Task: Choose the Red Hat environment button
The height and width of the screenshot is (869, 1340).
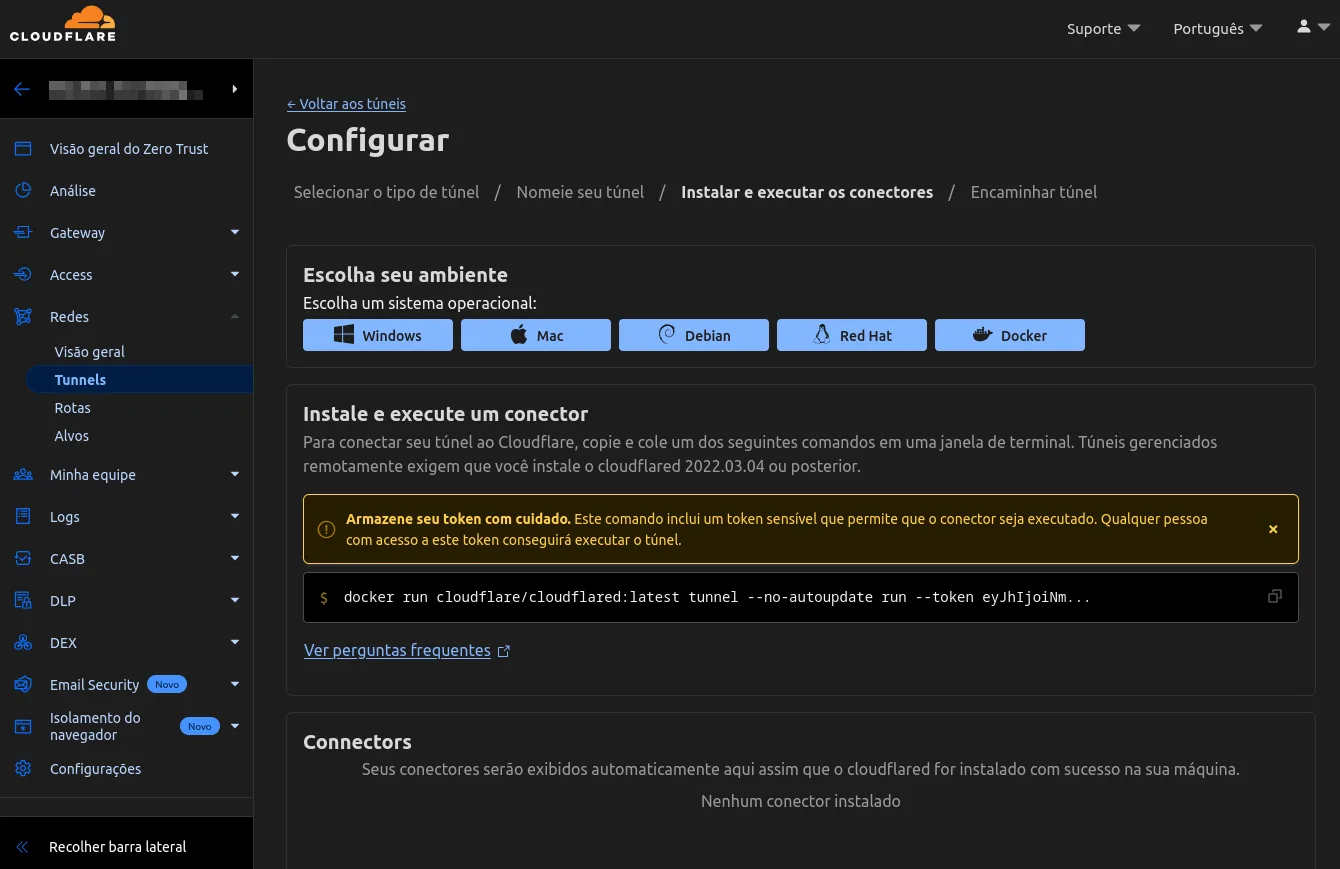Action: click(852, 335)
